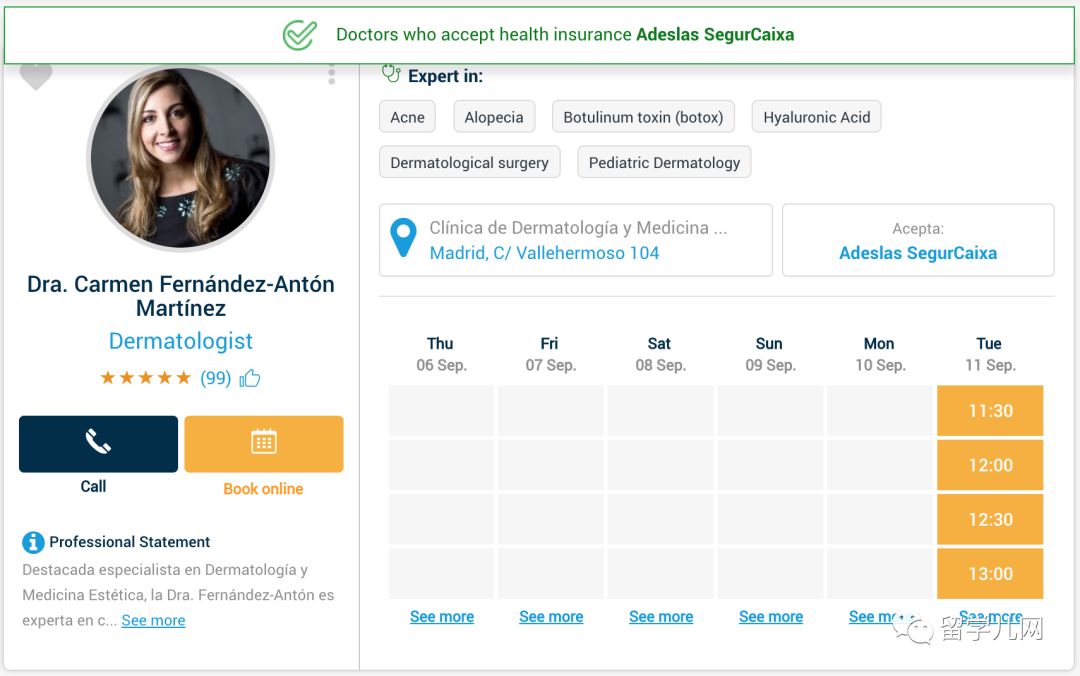1080x676 pixels.
Task: Click the thumbs-up icon beside ratings
Action: tap(250, 378)
